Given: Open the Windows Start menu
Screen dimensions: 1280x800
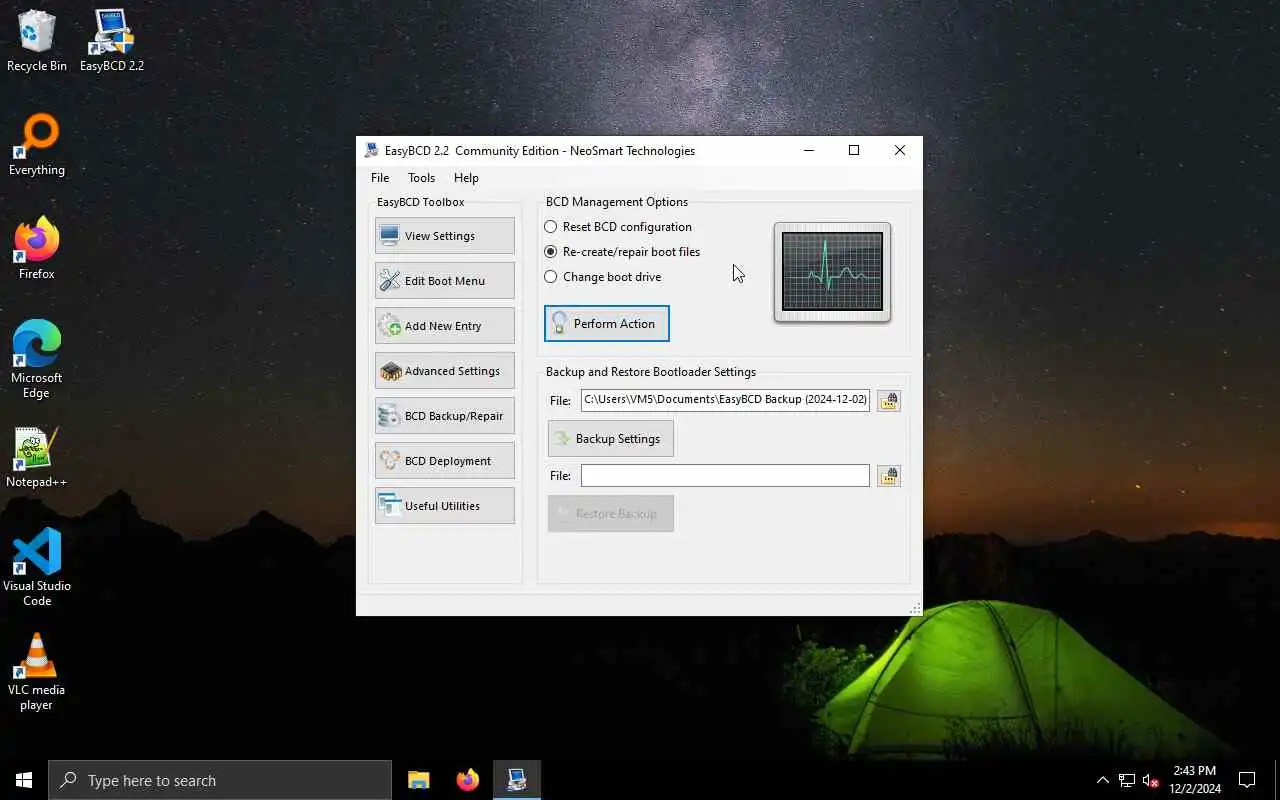Looking at the screenshot, I should coord(24,780).
